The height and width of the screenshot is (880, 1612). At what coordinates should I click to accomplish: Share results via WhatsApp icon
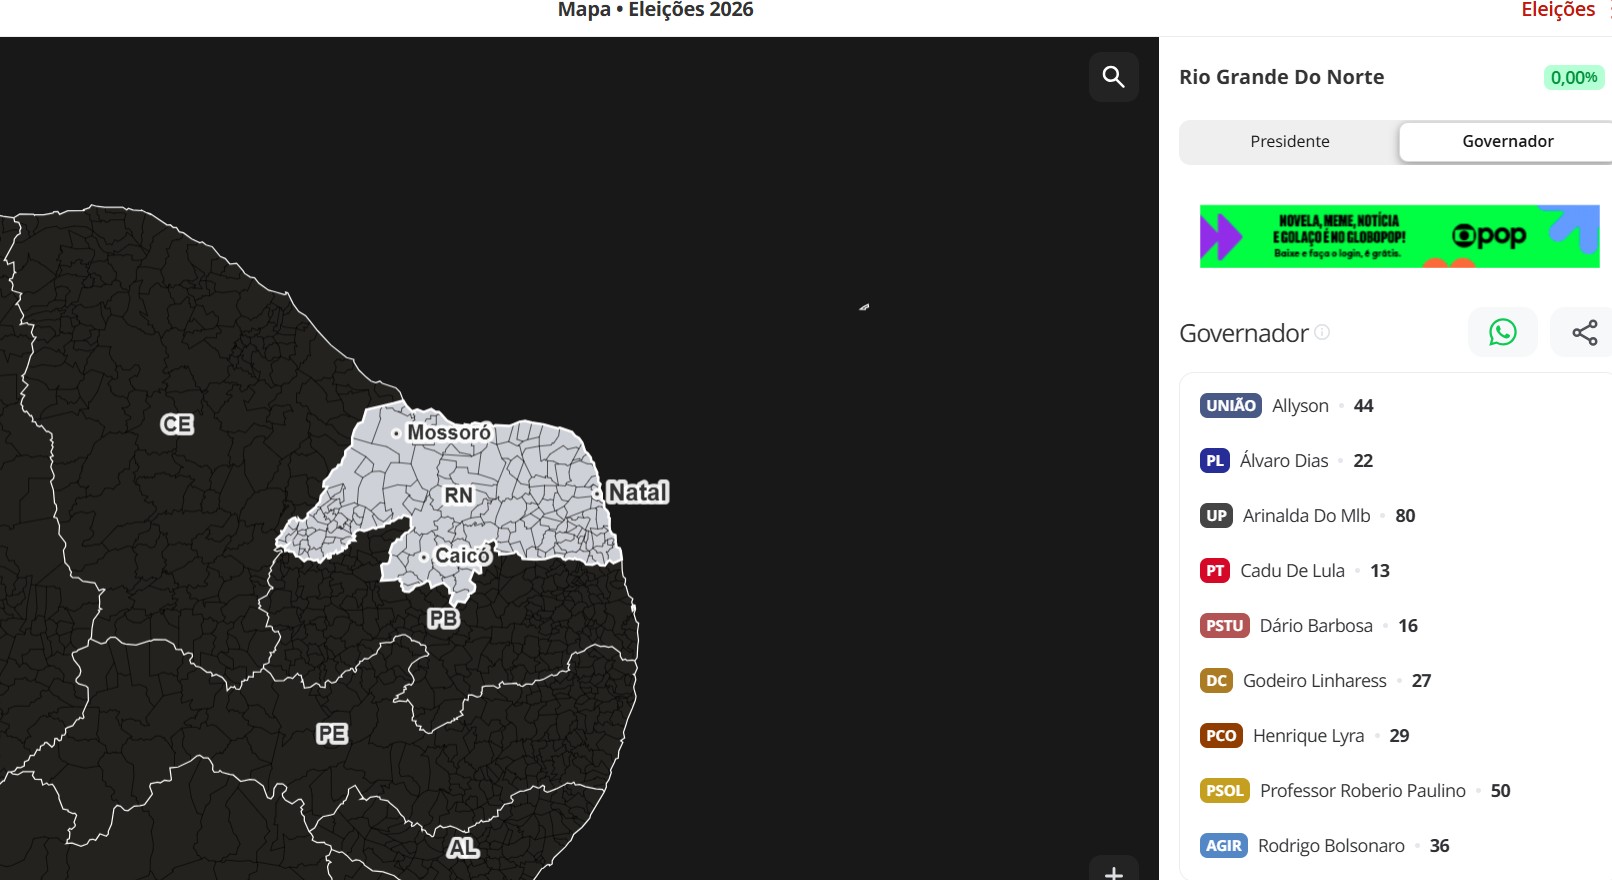pos(1502,332)
